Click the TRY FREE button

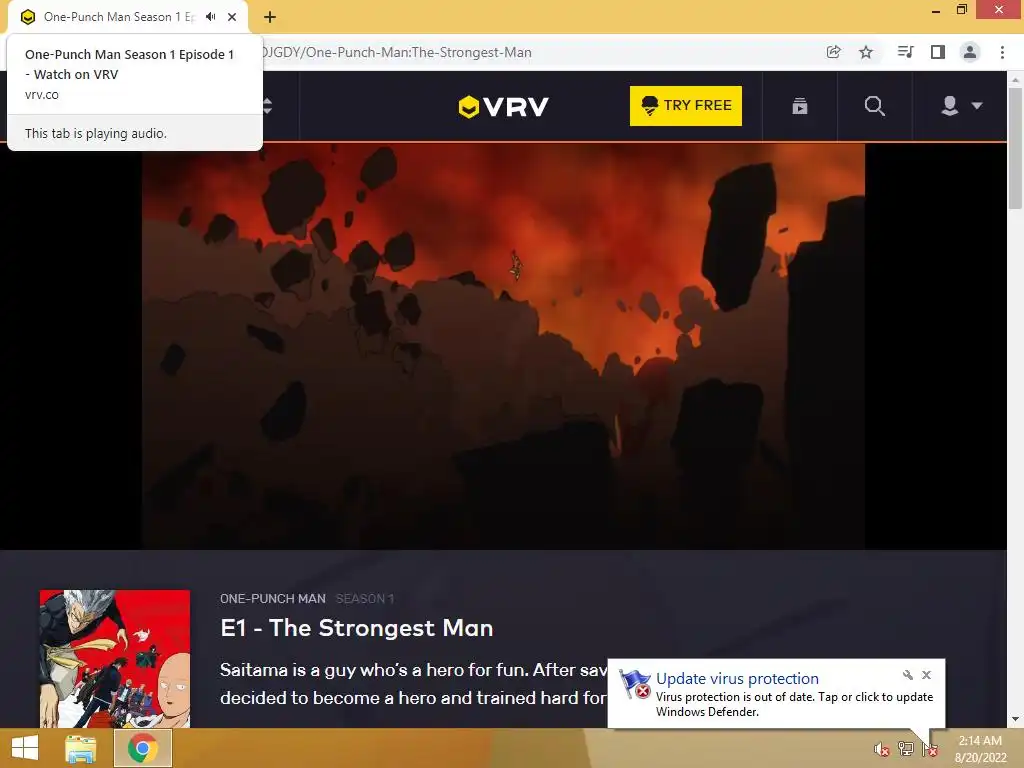click(x=686, y=106)
